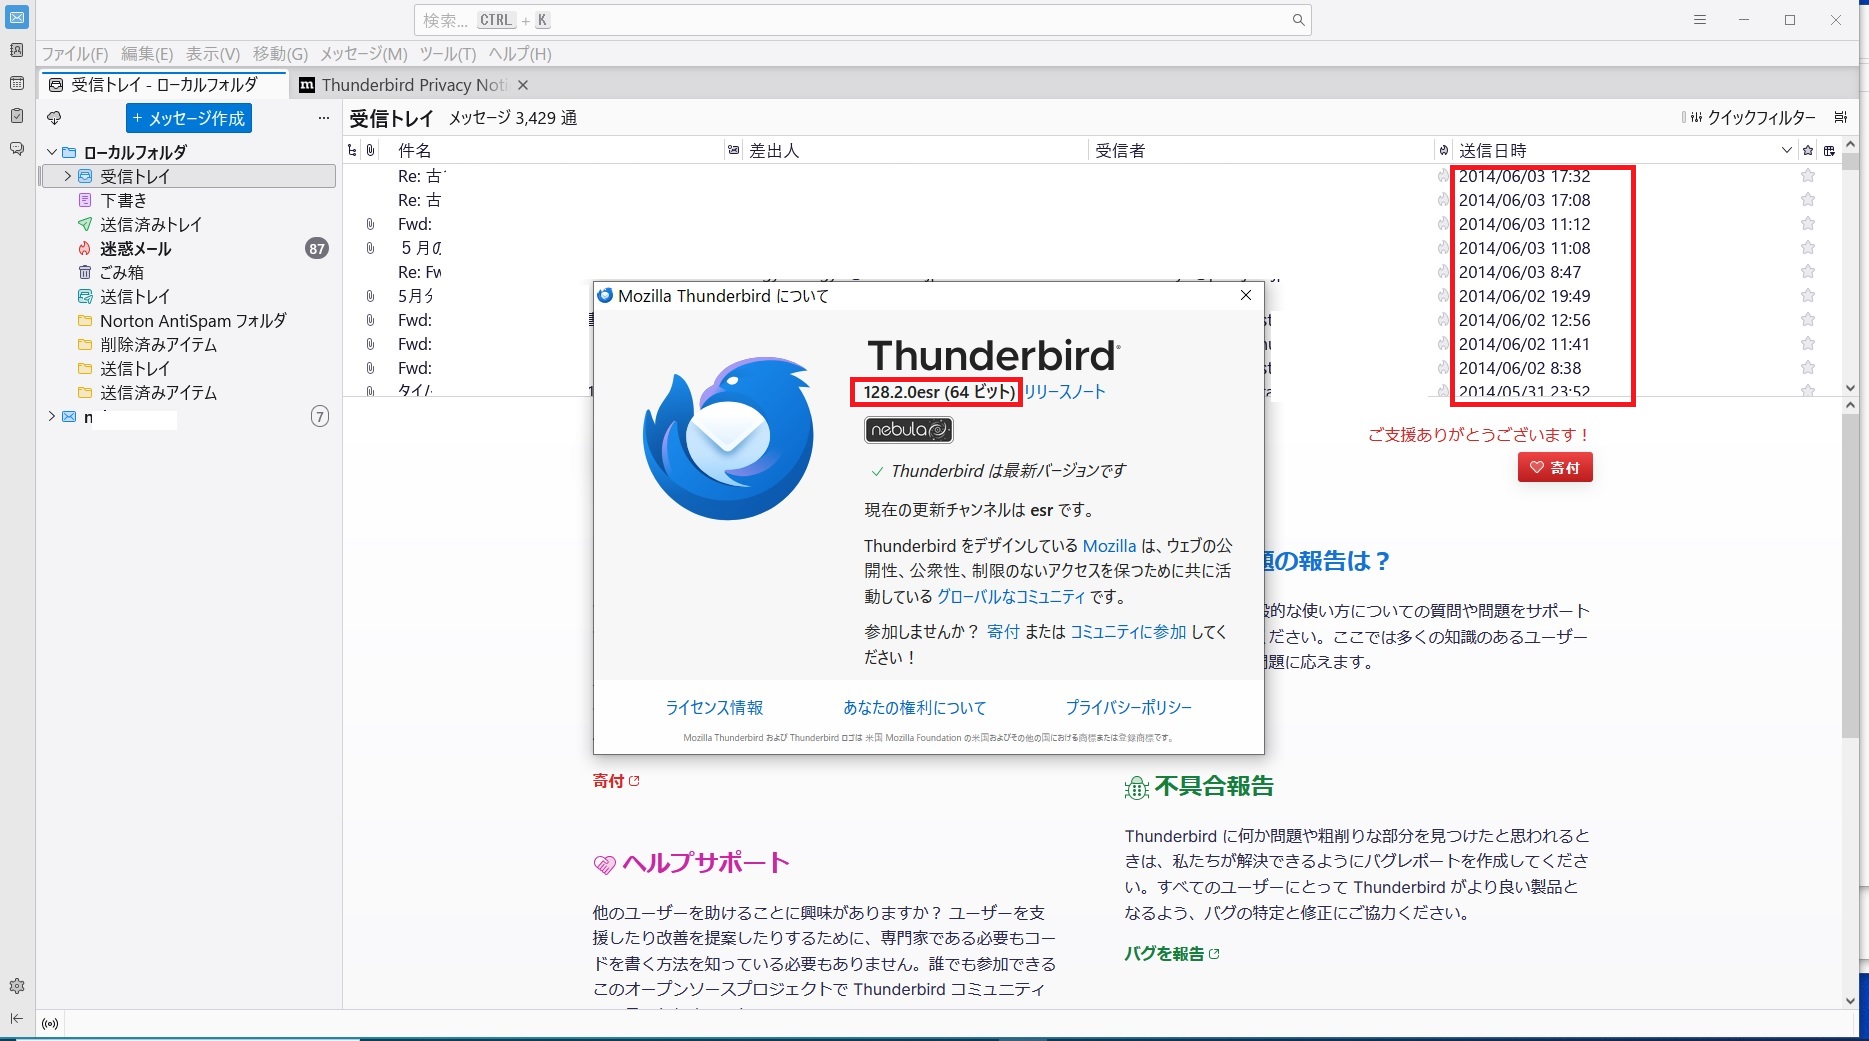1869x1041 pixels.
Task: Toggle junk status on 2014/06/02 12:56 message
Action: tap(1443, 320)
